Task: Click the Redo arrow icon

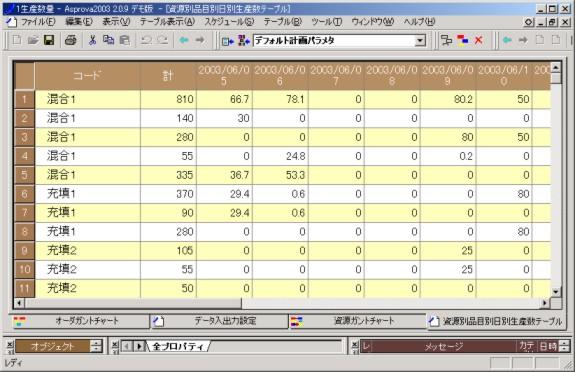Action: click(162, 40)
